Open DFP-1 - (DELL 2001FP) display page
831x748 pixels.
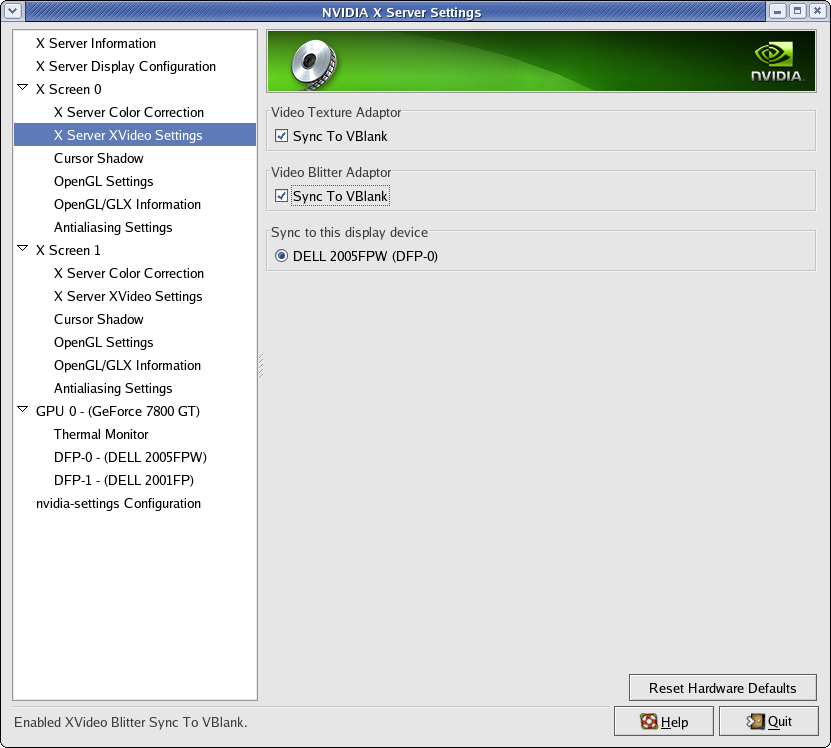click(x=124, y=481)
